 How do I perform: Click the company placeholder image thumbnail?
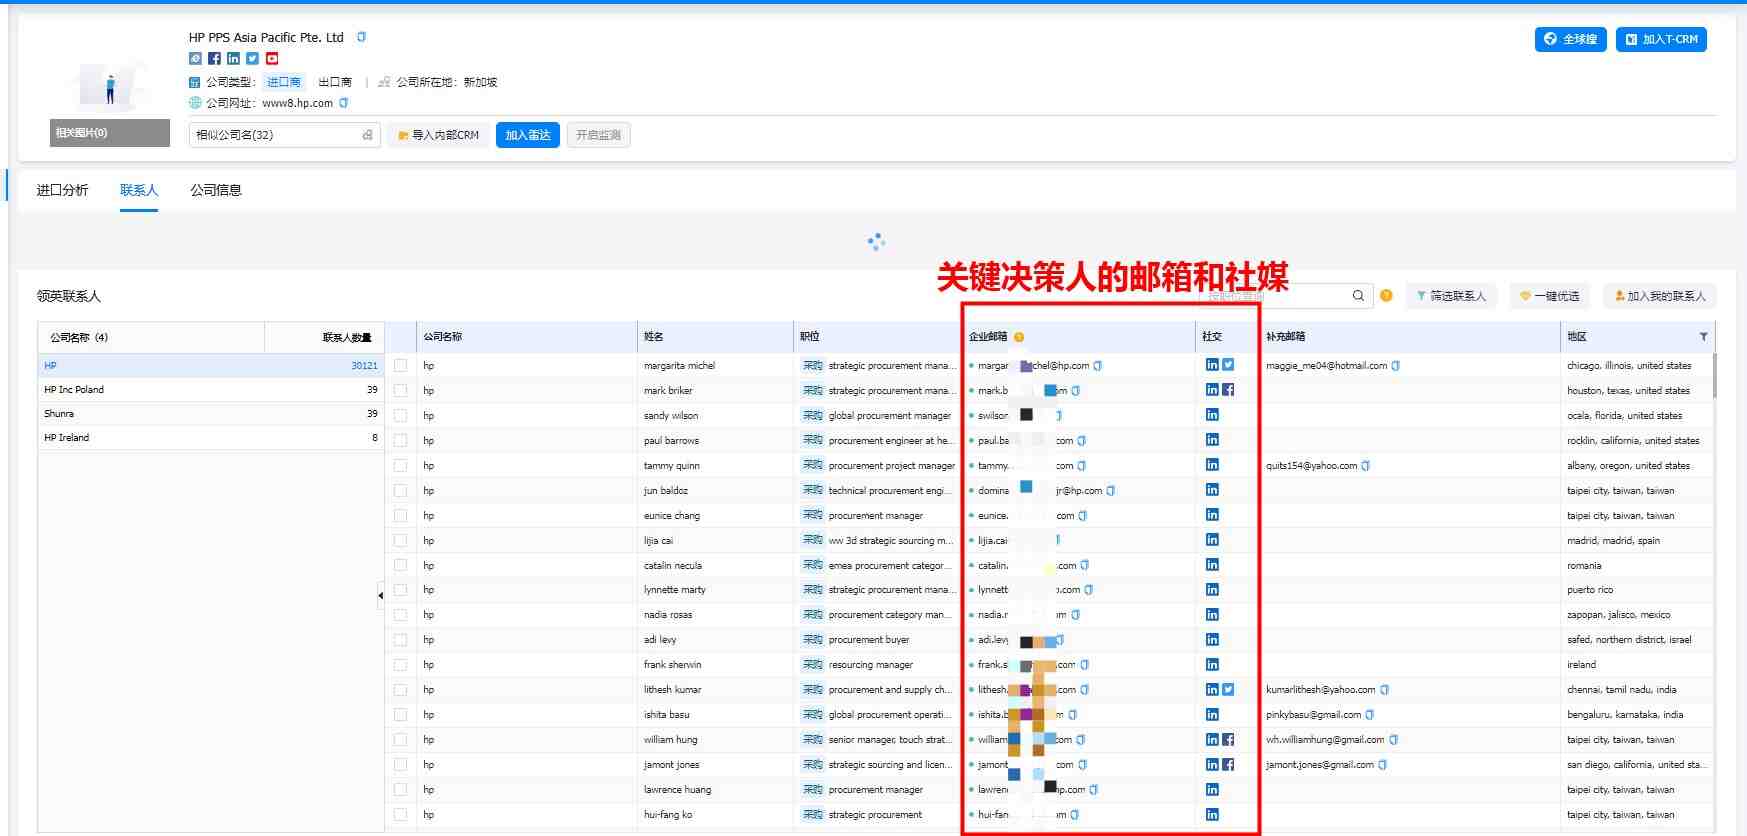110,85
